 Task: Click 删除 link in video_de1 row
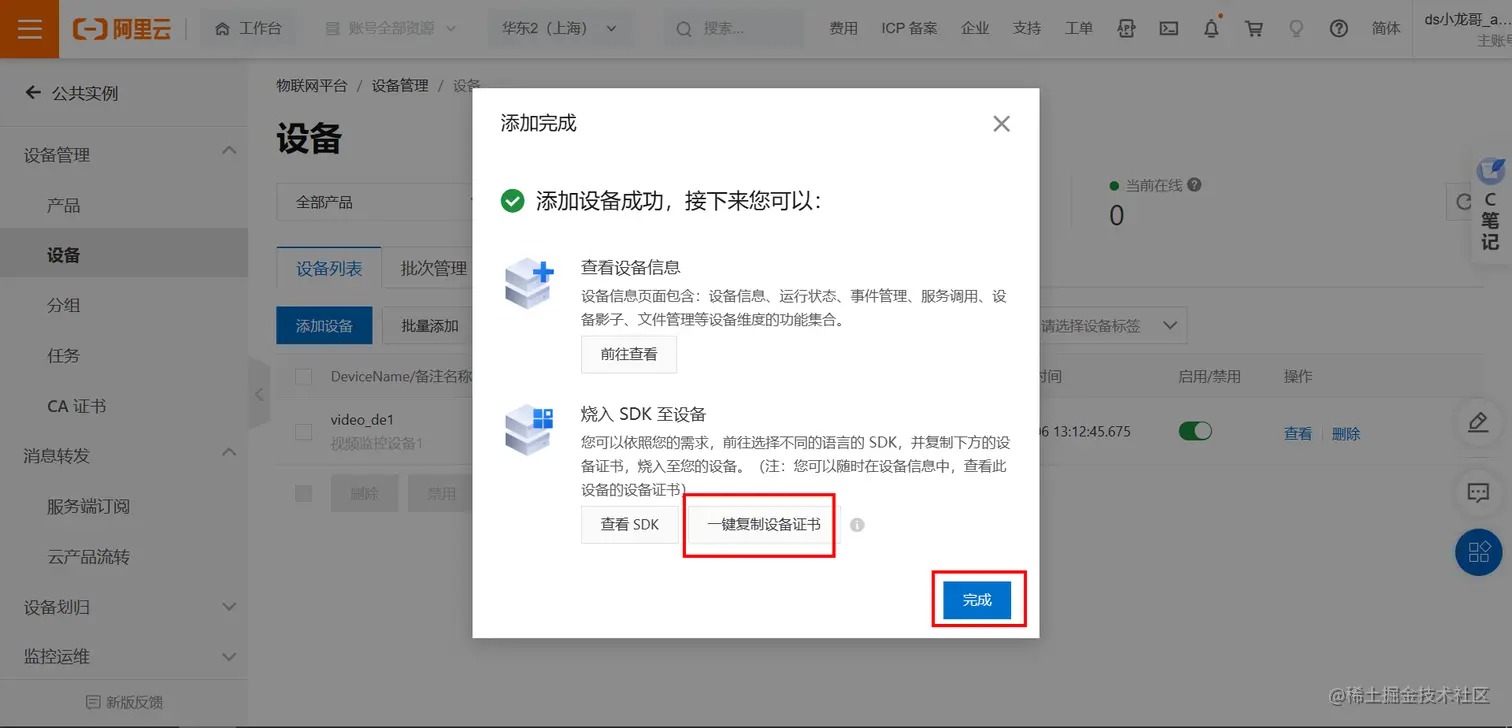[x=1346, y=433]
